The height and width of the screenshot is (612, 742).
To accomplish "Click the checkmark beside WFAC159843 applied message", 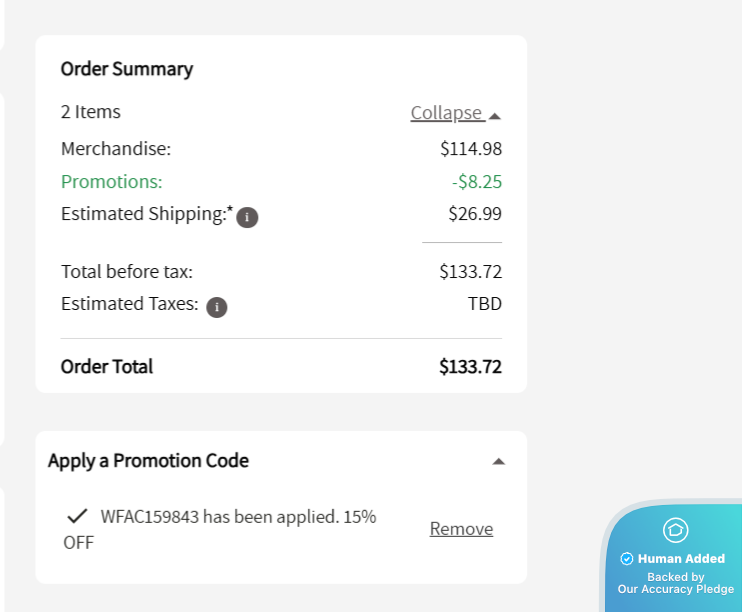I will [77, 515].
